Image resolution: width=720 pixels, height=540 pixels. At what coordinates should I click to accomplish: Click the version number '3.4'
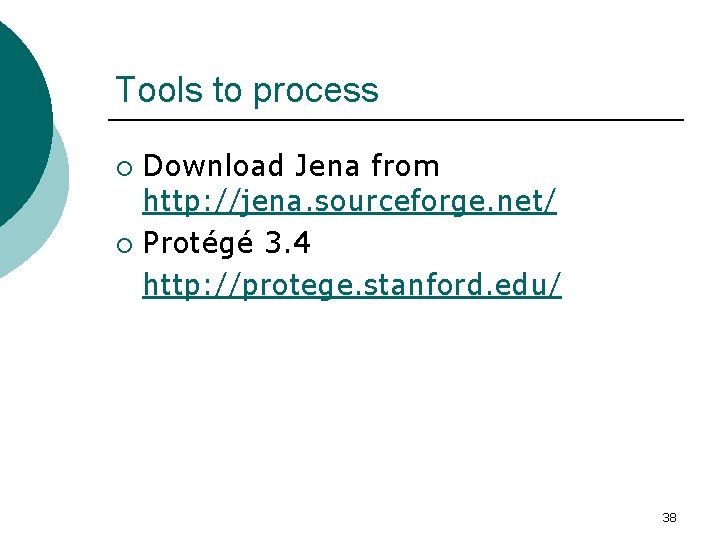pyautogui.click(x=288, y=245)
